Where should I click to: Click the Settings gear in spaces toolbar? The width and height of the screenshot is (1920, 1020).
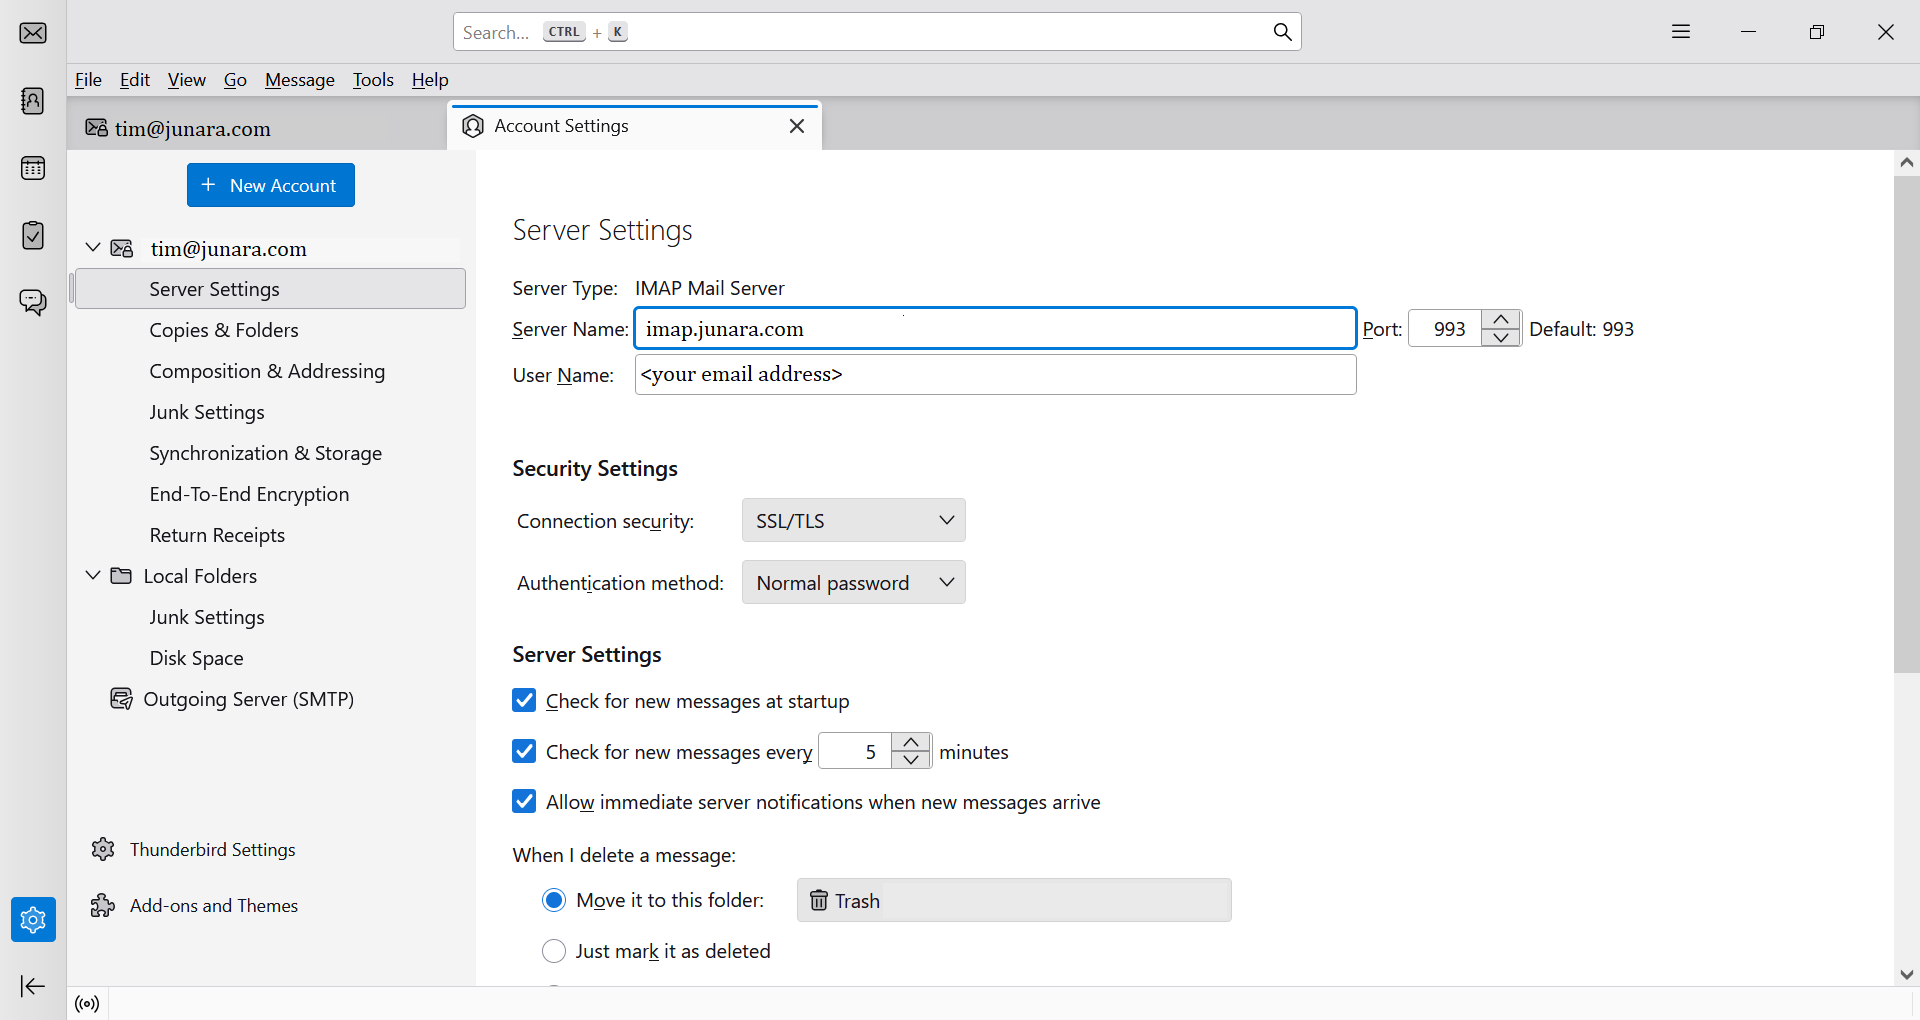(33, 919)
